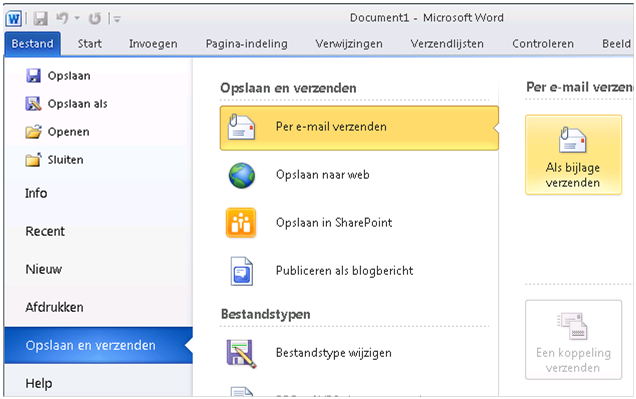Screen dimensions: 636x399
Task: Click the Undo arrow icon
Action: 62,18
